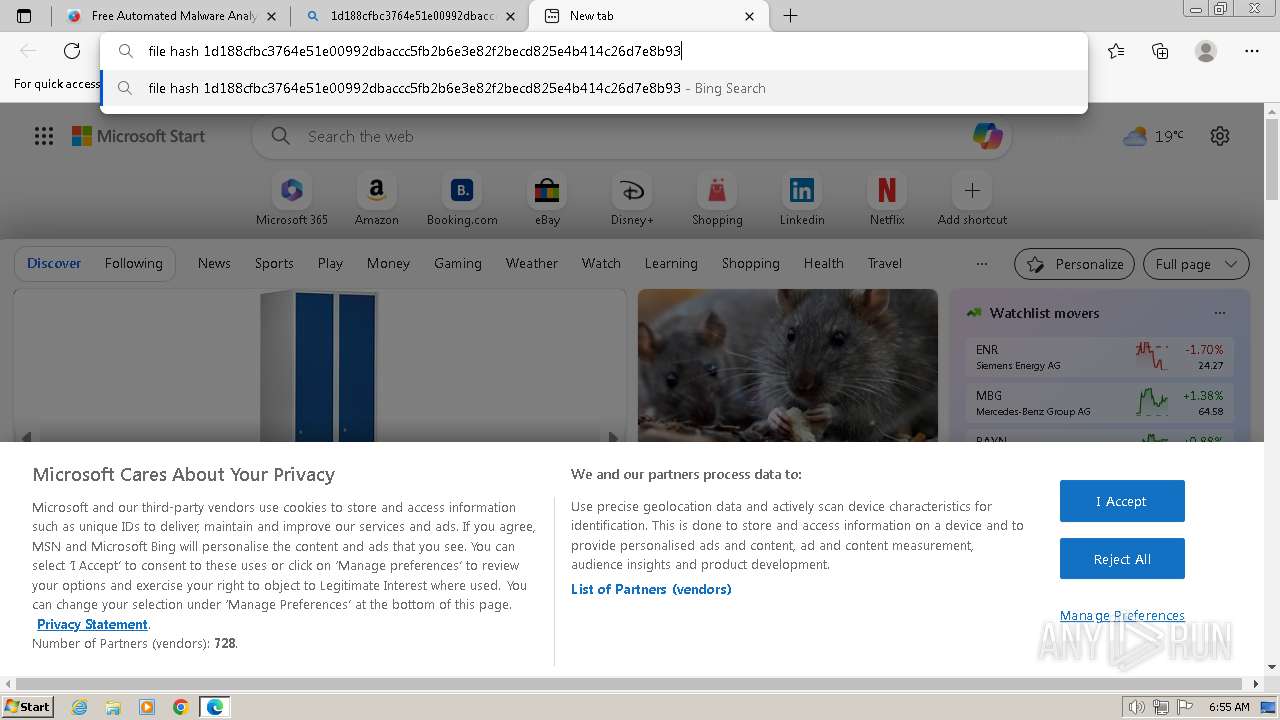
Task: Close the New tab tab
Action: [x=750, y=16]
